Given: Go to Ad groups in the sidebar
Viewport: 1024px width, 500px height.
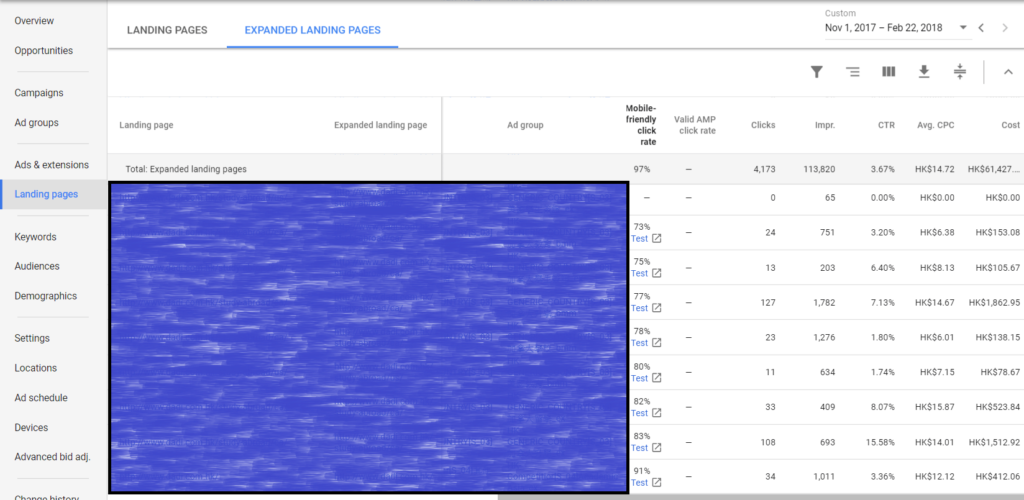Looking at the screenshot, I should (x=37, y=123).
